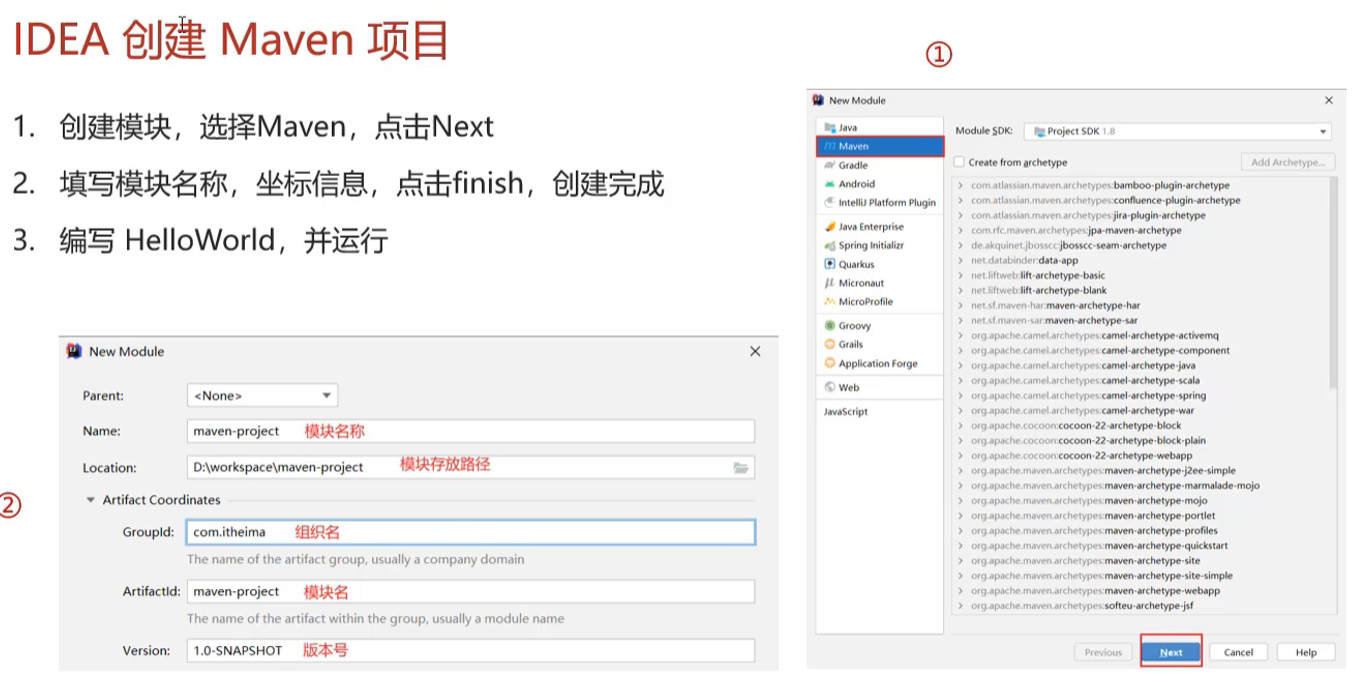Open Help in New Module dialog

point(1306,652)
